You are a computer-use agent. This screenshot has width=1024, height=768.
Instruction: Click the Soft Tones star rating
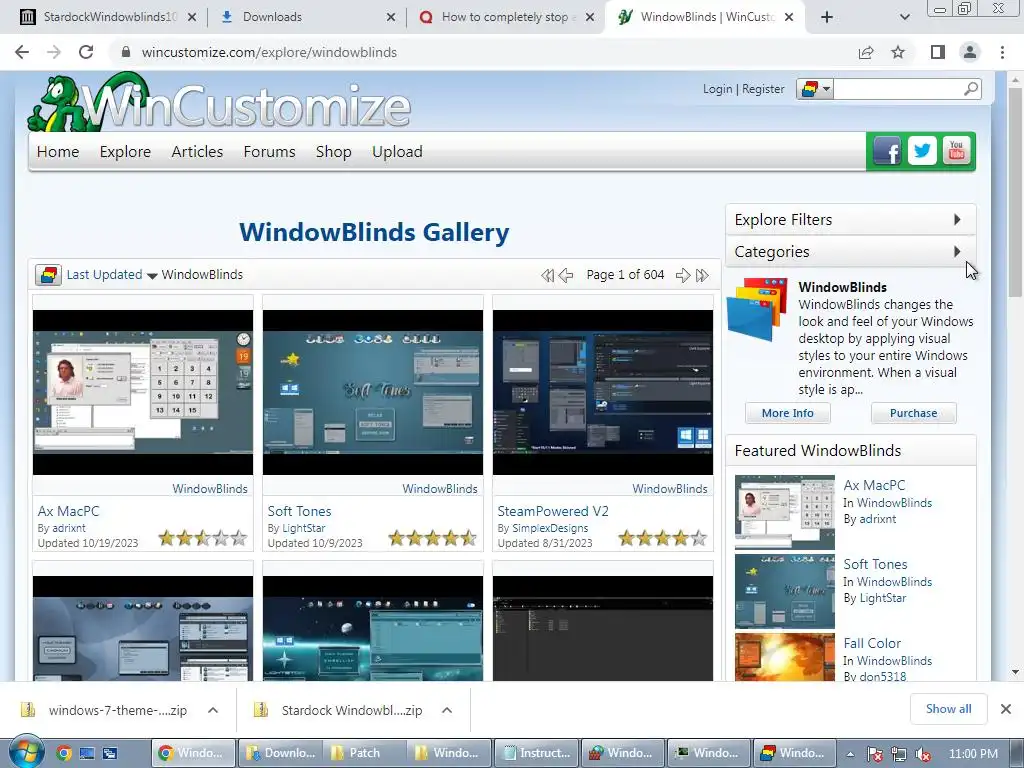[432, 538]
